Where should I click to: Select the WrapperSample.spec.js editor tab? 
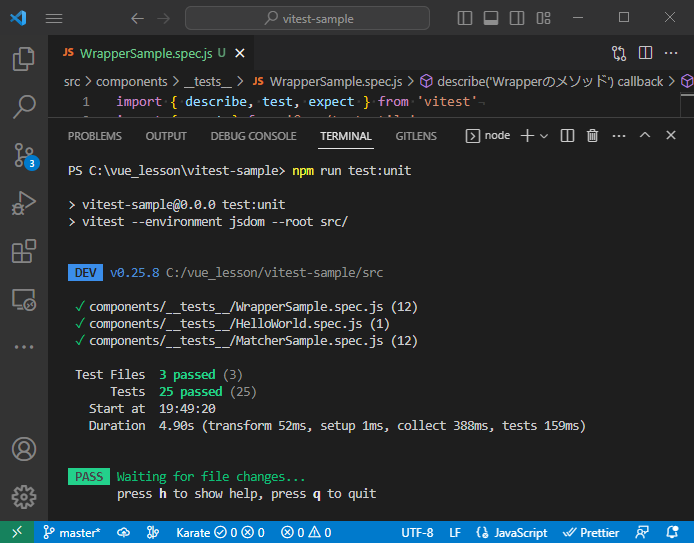click(x=152, y=54)
